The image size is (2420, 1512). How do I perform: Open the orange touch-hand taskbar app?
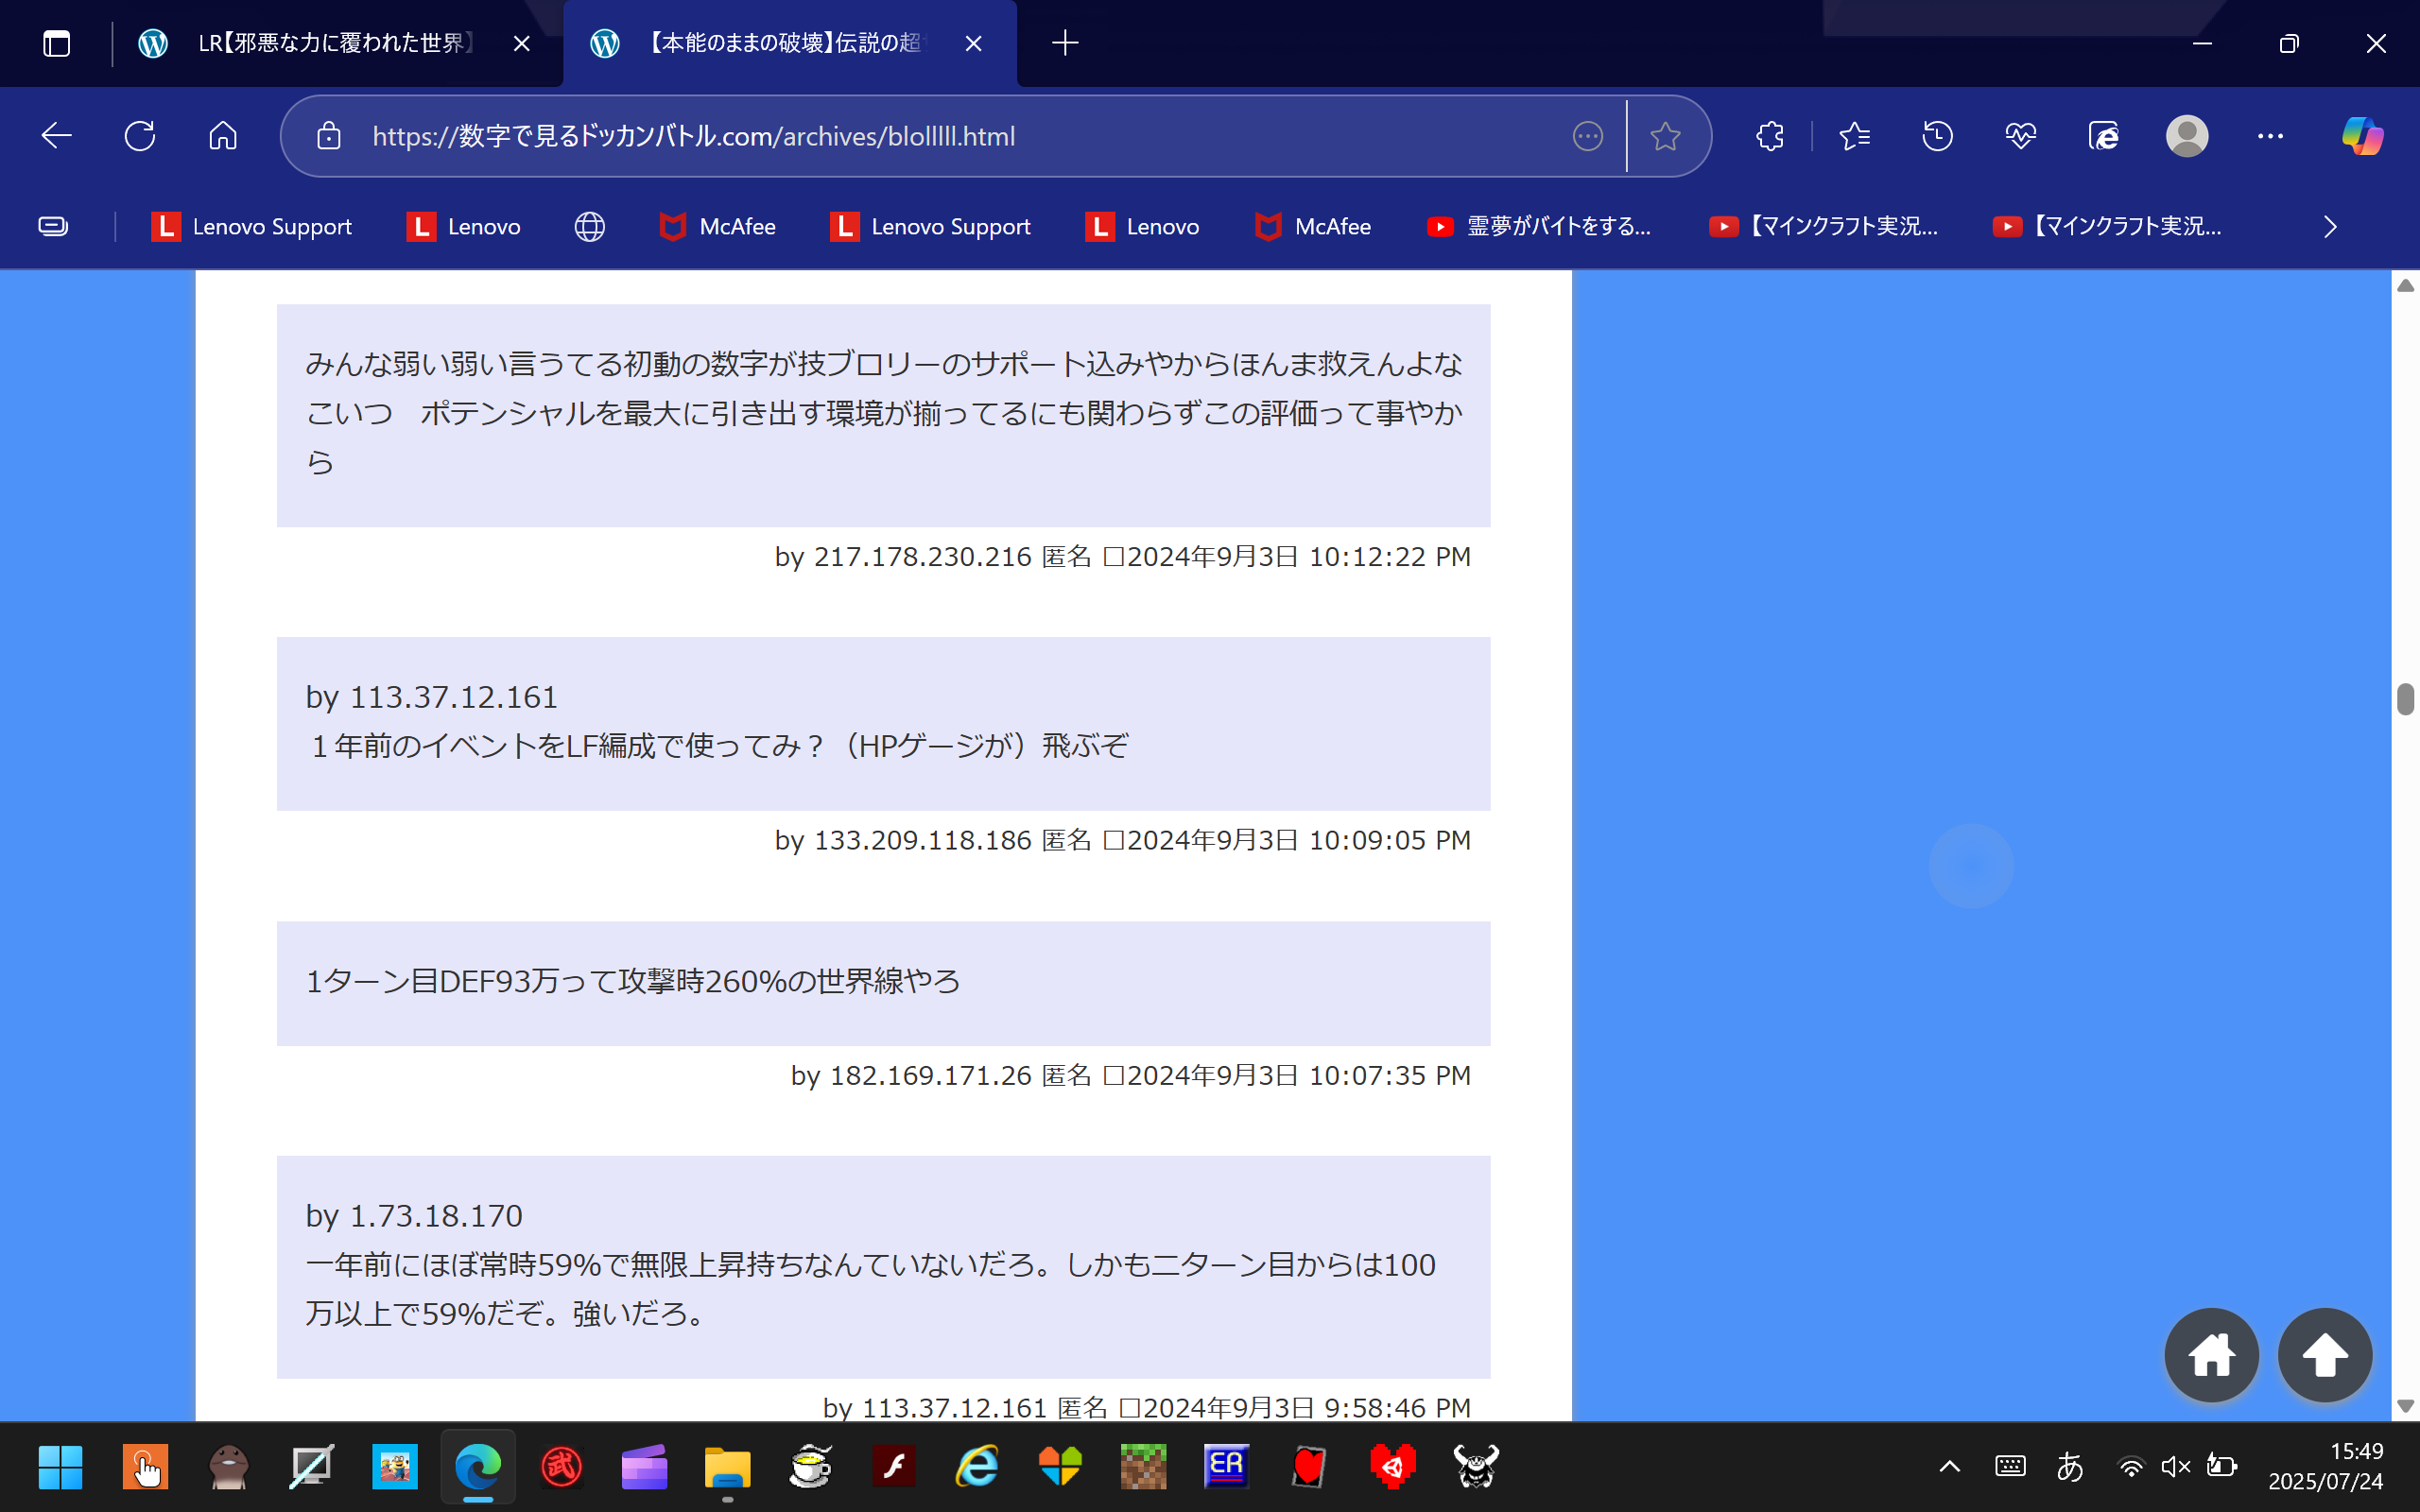click(x=145, y=1467)
